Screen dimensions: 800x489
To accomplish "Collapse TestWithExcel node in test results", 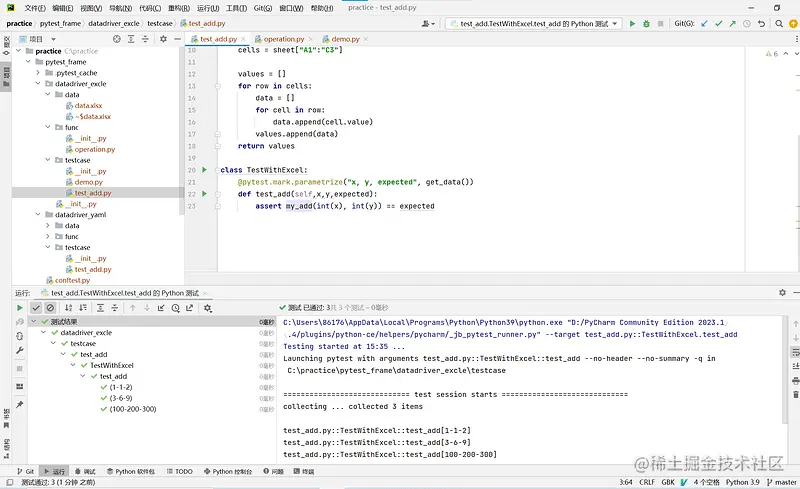I will click(73, 365).
